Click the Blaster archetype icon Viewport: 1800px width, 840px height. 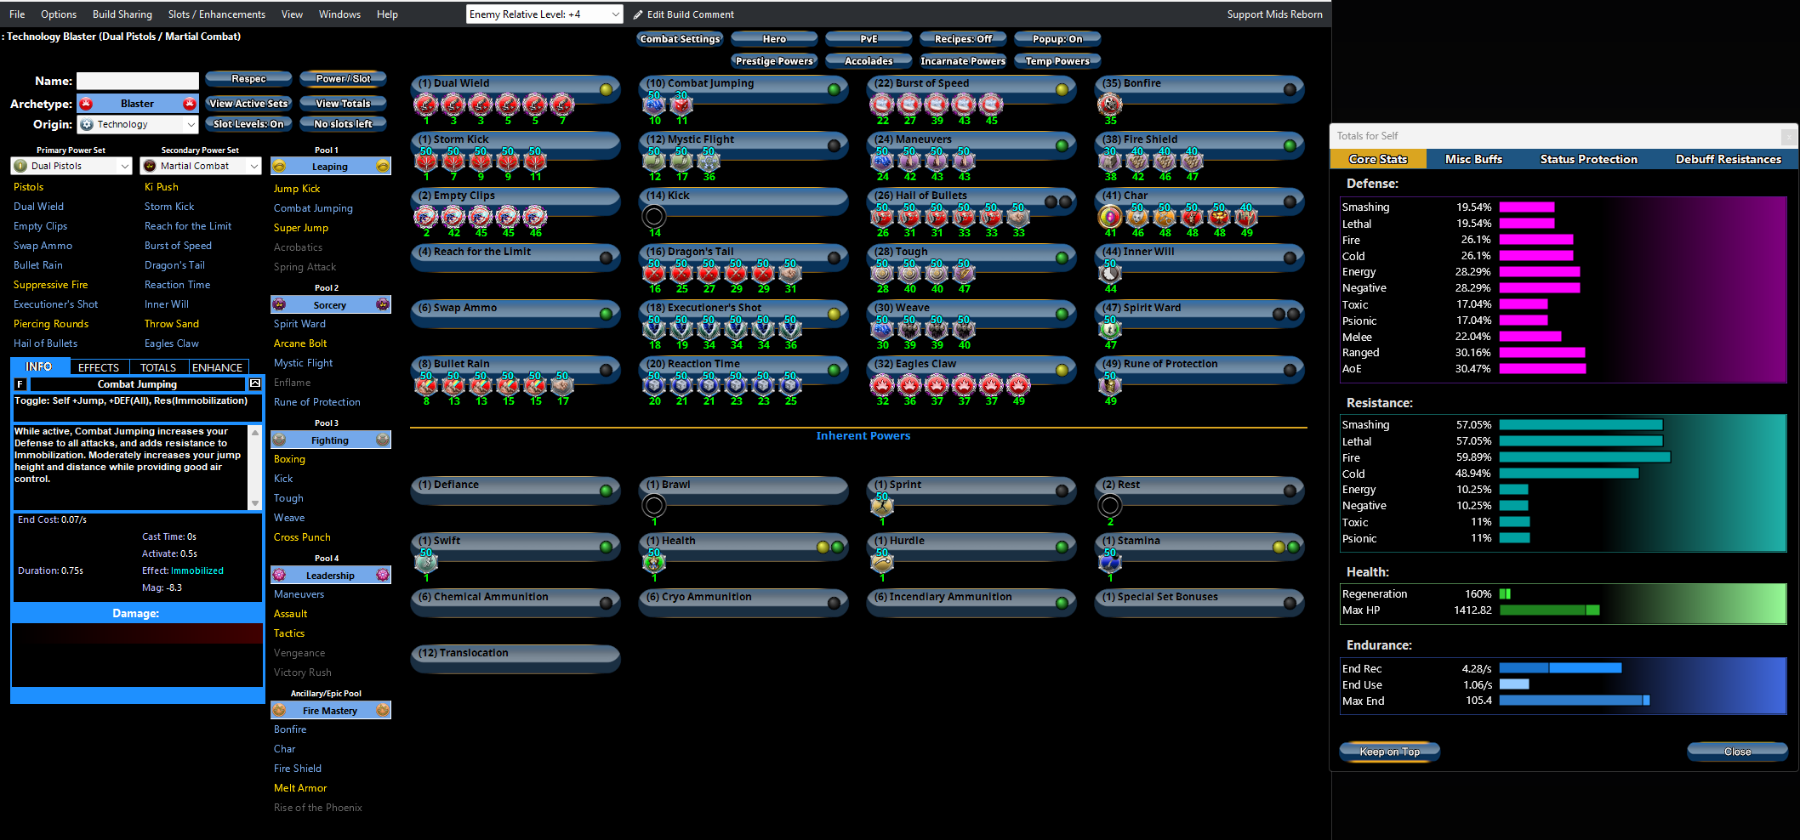[x=86, y=104]
